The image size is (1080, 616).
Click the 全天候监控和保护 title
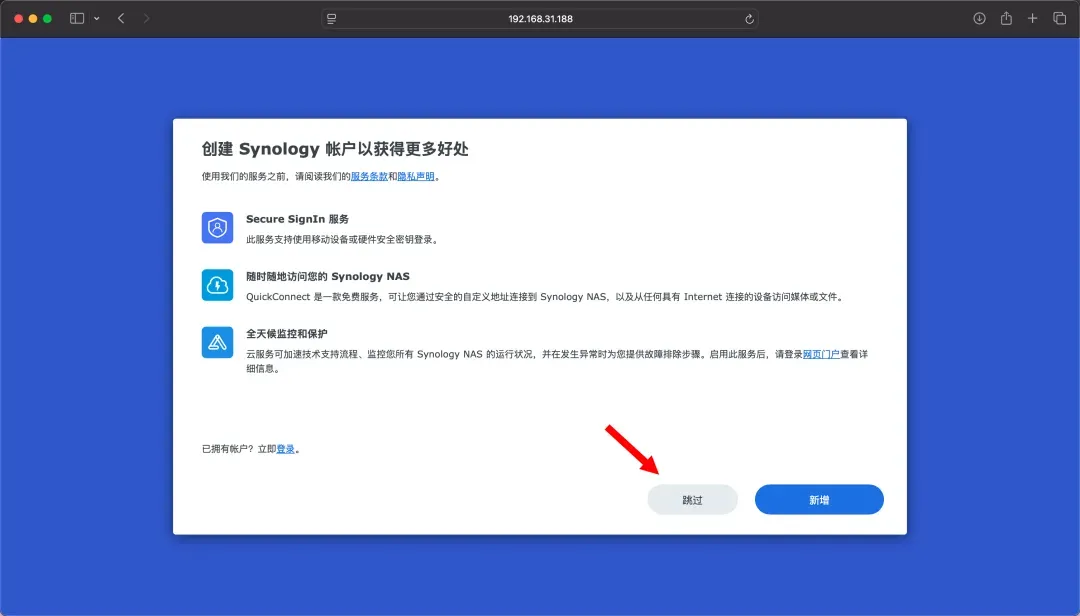tap(287, 333)
